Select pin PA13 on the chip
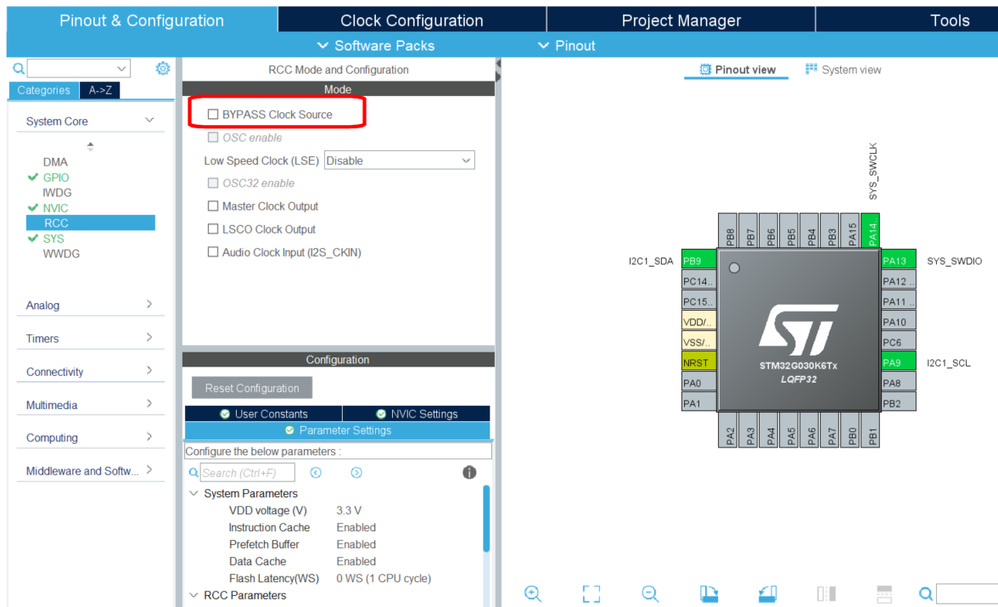The image size is (998, 607). coord(898,260)
